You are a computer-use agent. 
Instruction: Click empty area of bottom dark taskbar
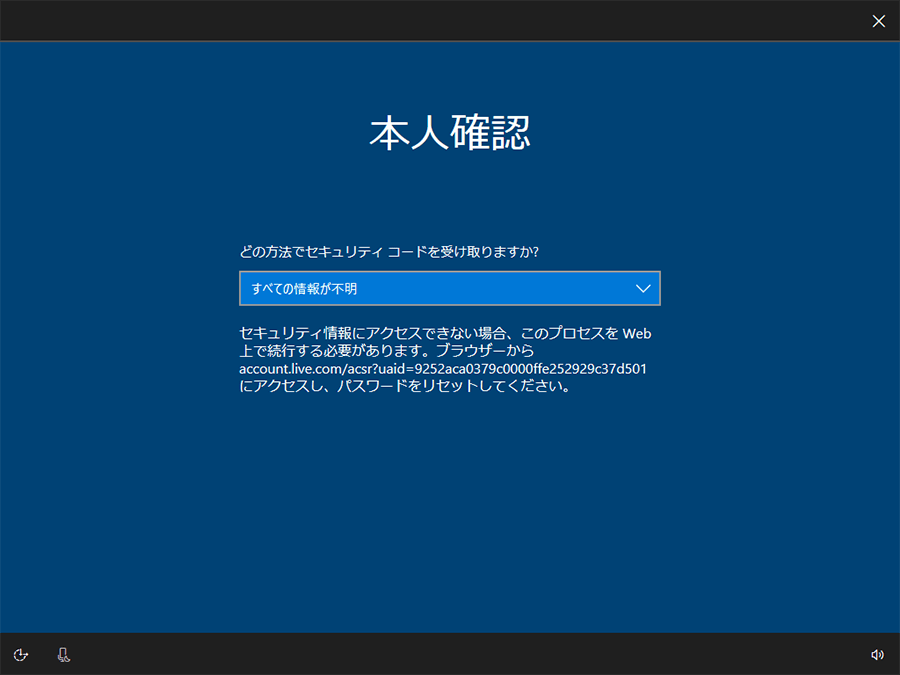tap(450, 655)
